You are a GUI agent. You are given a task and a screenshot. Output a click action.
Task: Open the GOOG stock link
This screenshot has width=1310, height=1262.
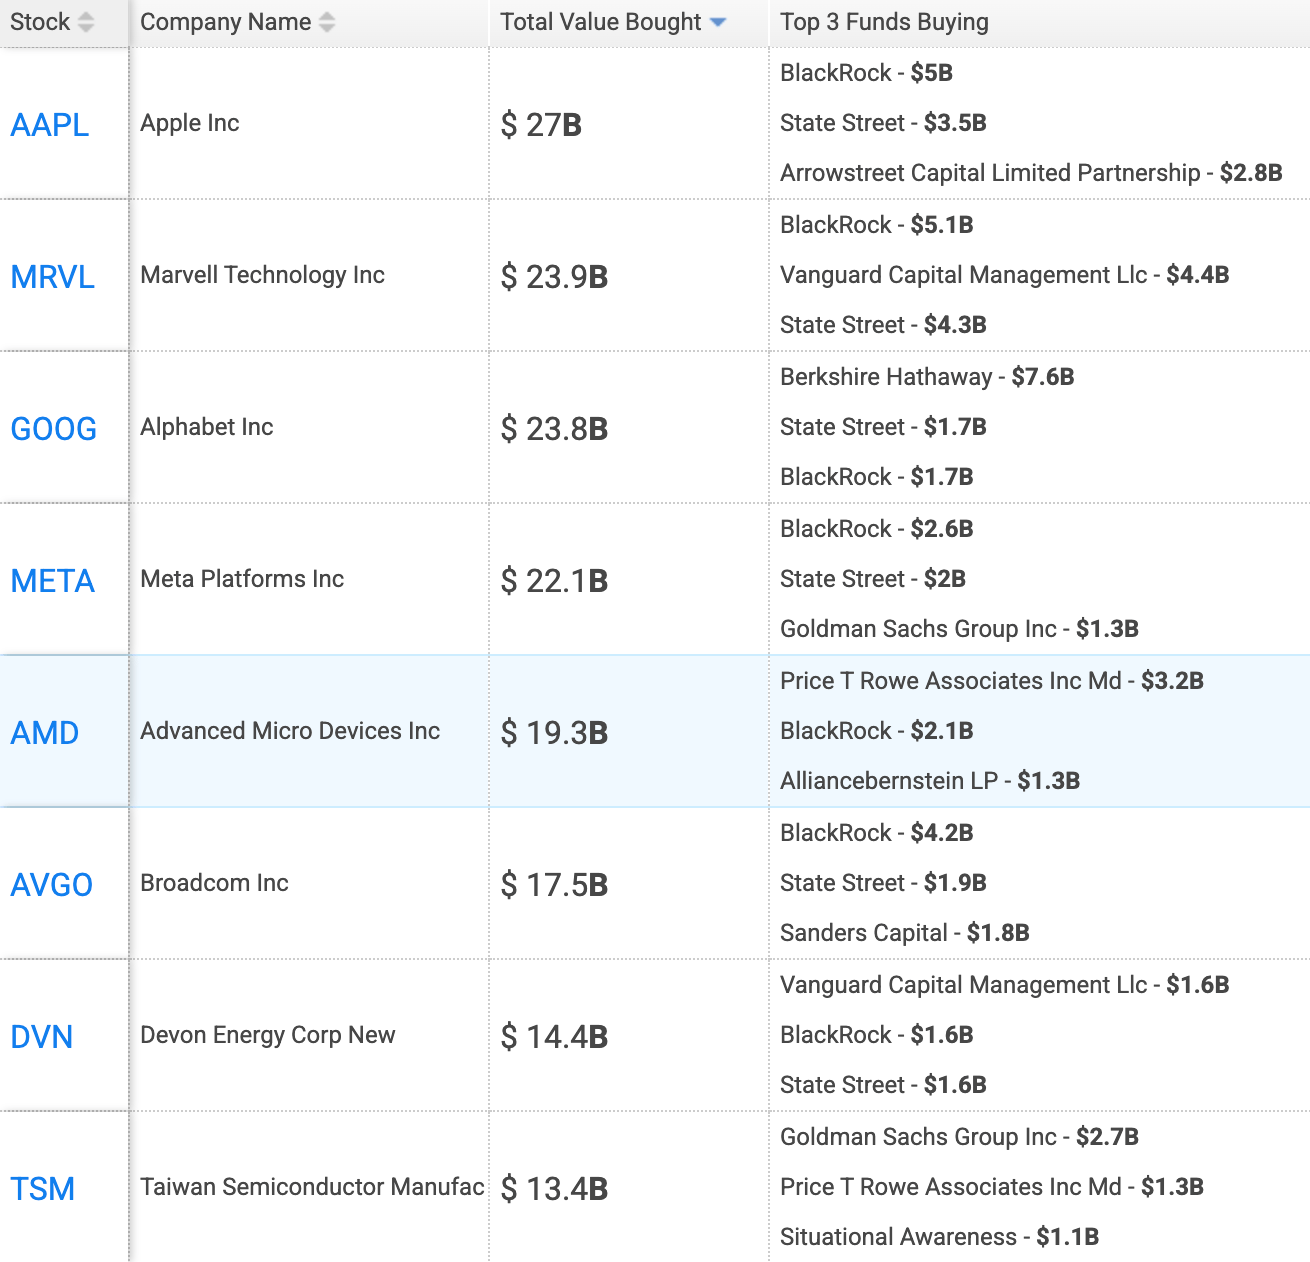54,429
